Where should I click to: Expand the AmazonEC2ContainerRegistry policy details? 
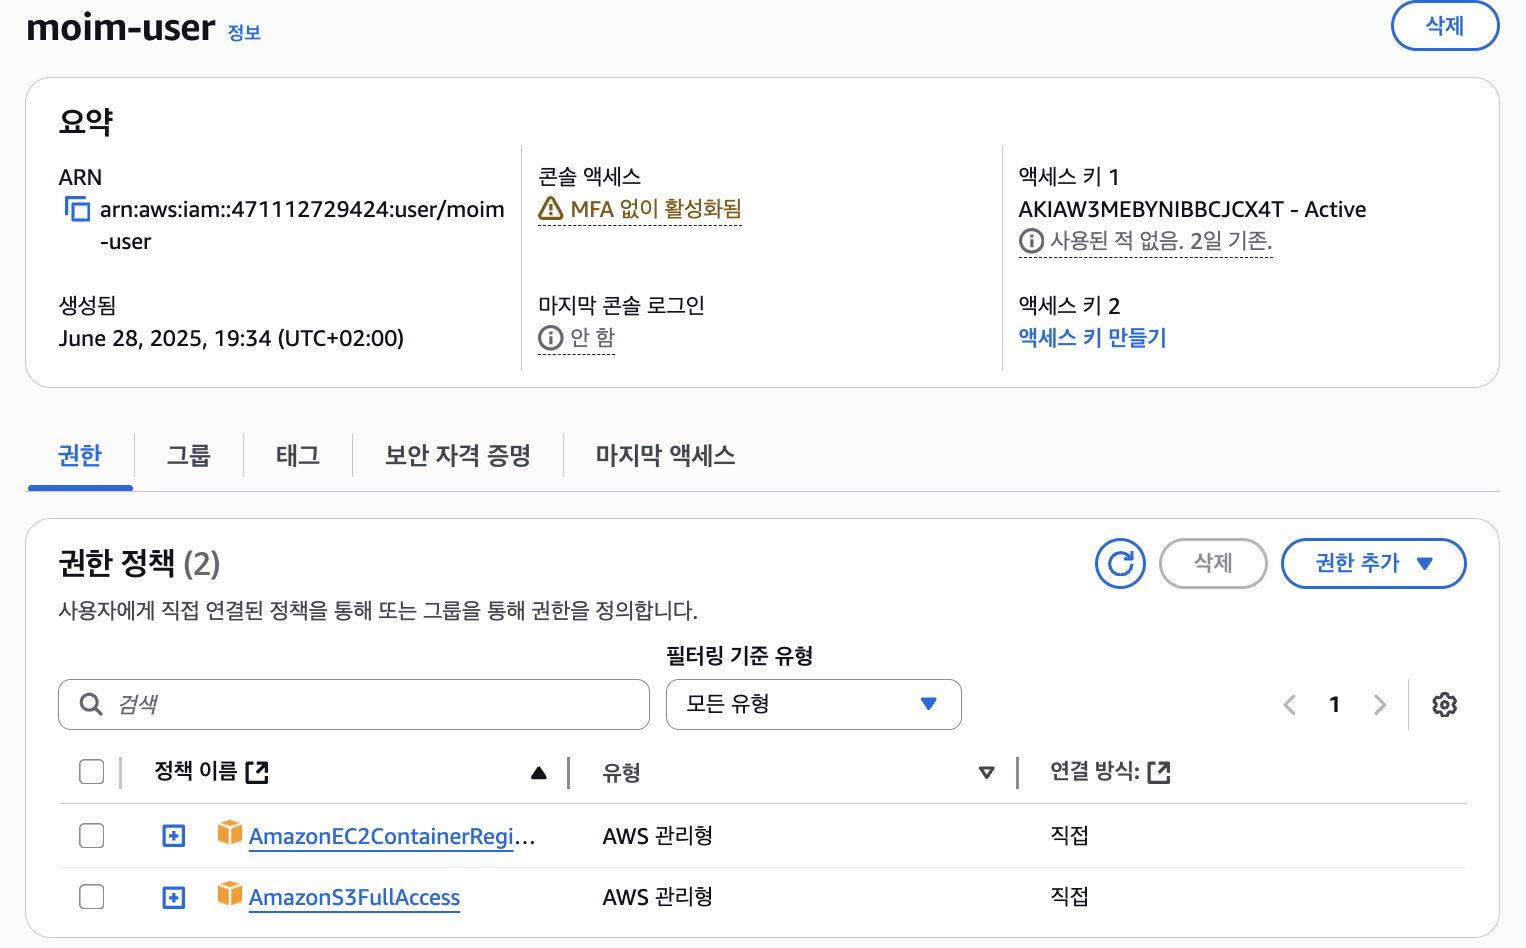(x=174, y=835)
